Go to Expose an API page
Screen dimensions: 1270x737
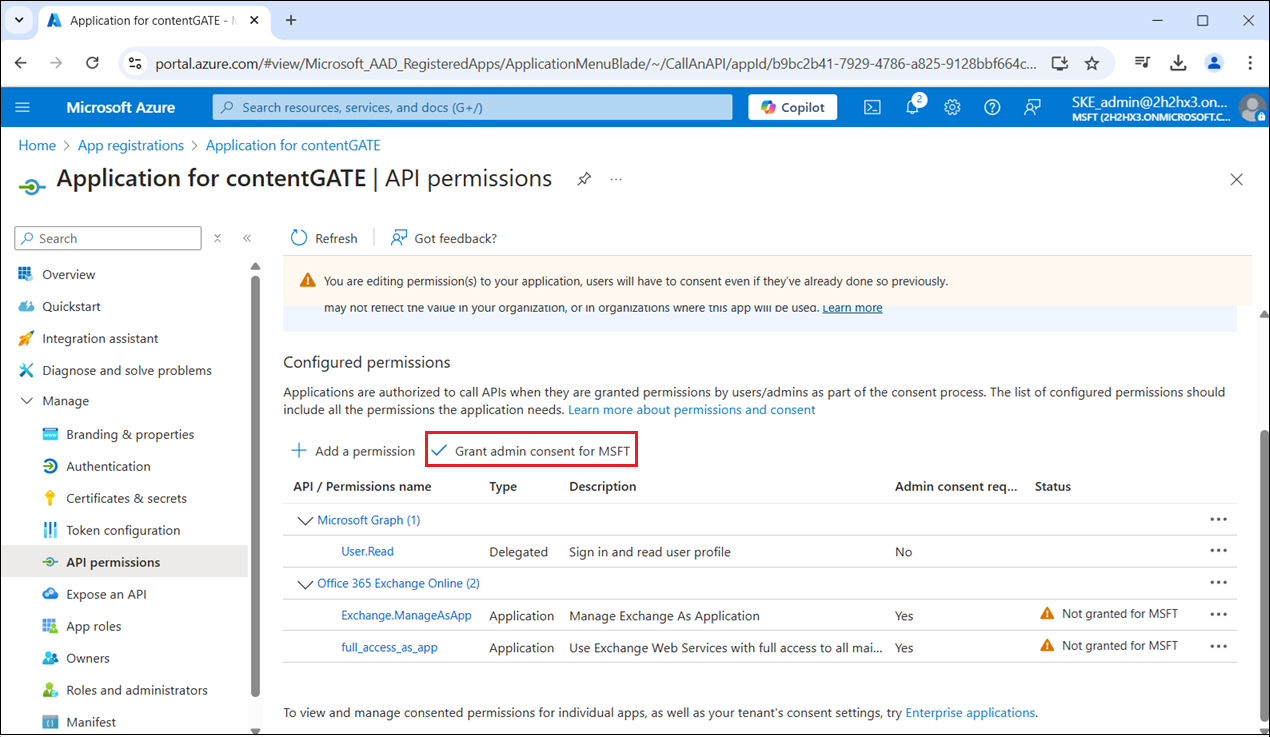coord(106,594)
